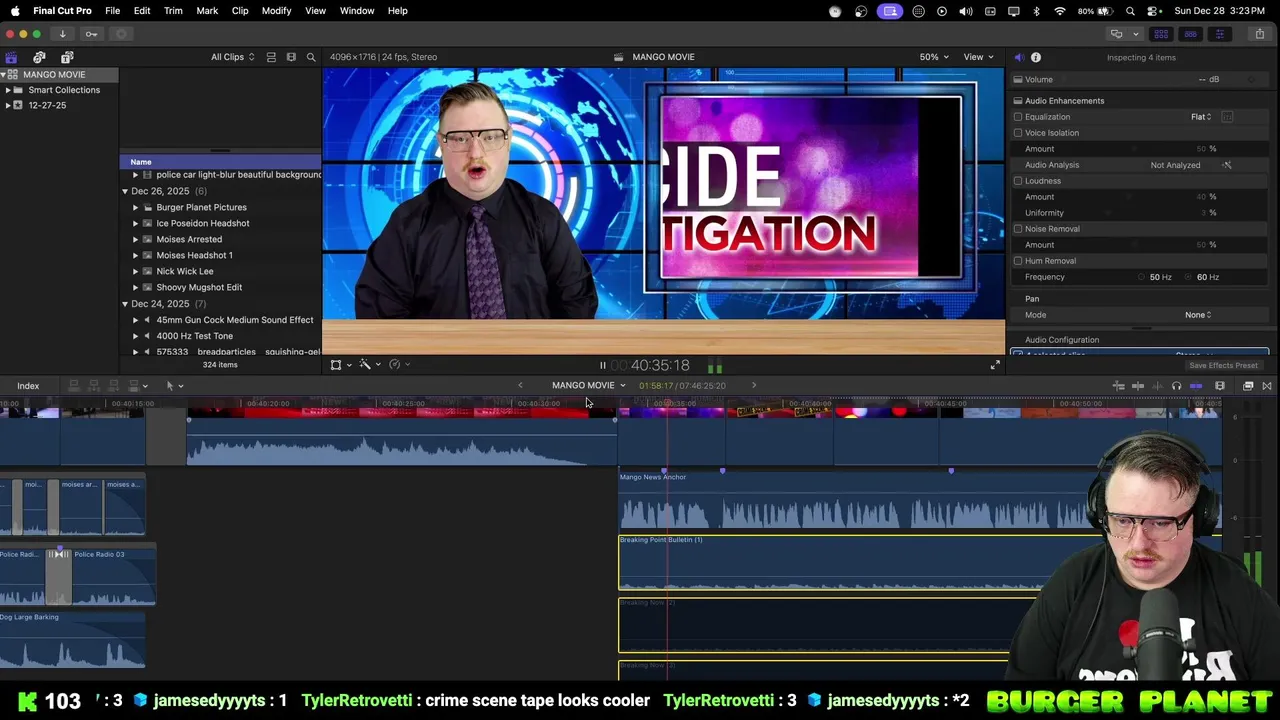Toggle solo headphones icon in timeline
Screen dimensions: 1280x720
1176,386
